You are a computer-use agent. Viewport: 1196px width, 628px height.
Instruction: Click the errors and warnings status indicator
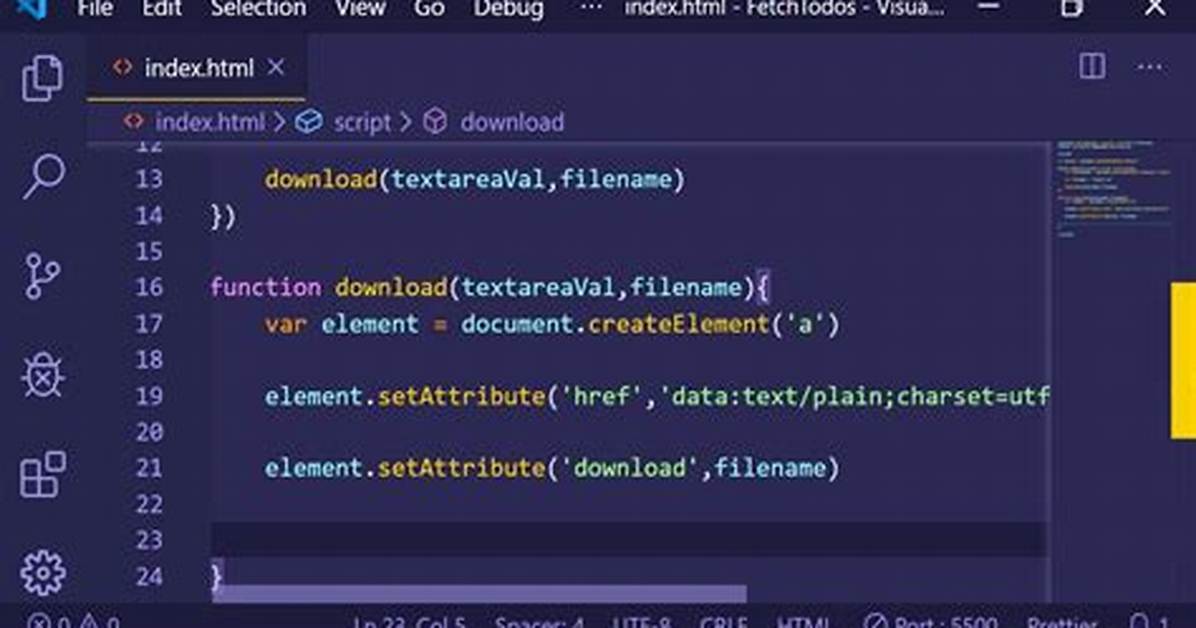[x=74, y=622]
